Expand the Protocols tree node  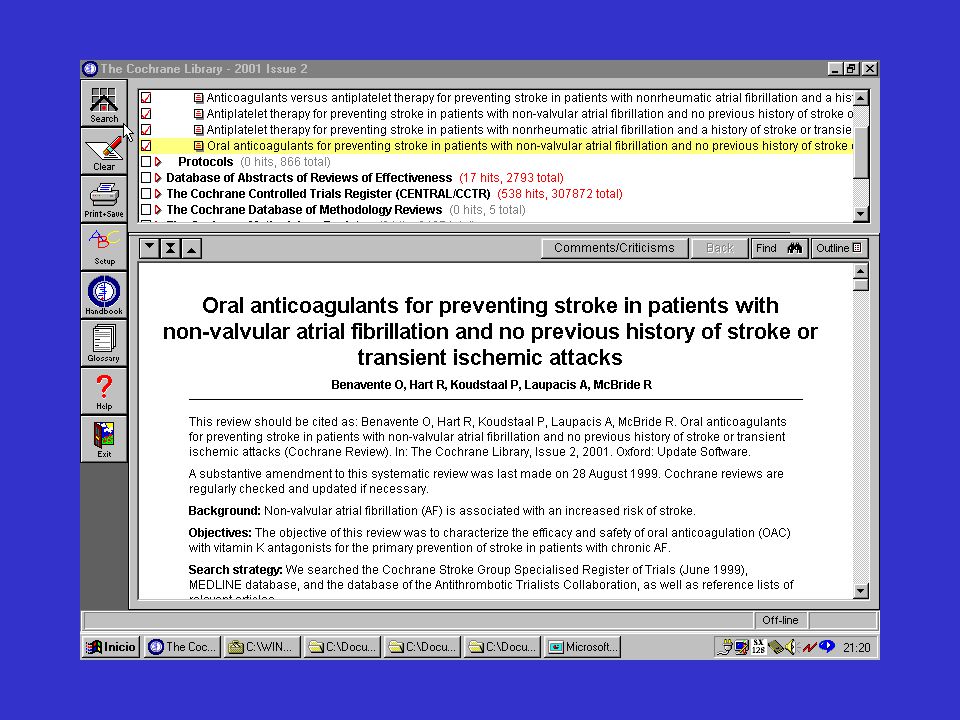point(158,162)
